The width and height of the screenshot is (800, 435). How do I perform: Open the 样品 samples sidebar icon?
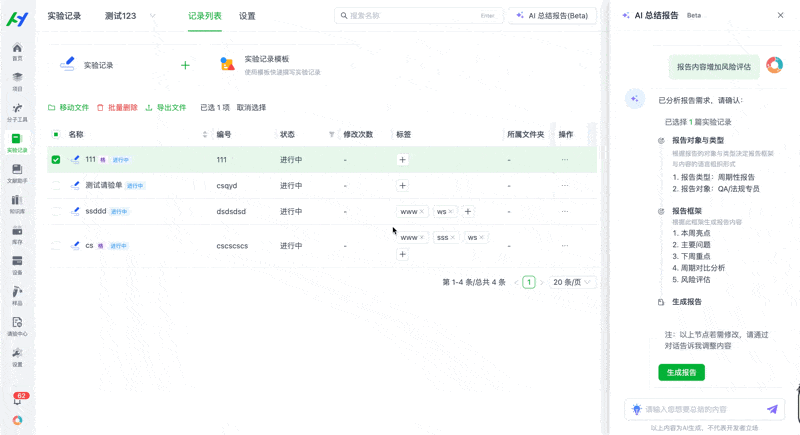pyautogui.click(x=17, y=296)
